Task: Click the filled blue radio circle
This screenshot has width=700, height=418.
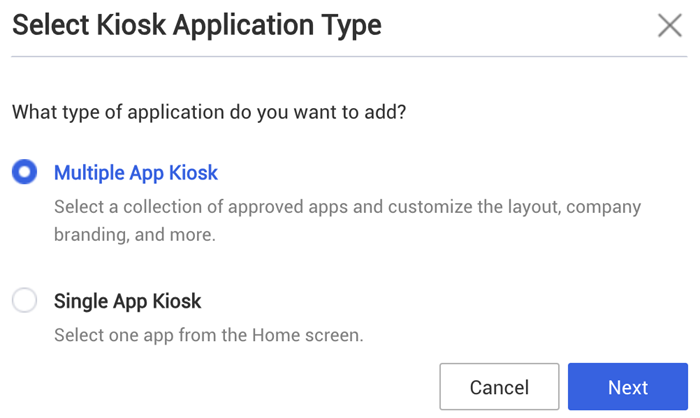Action: click(24, 172)
